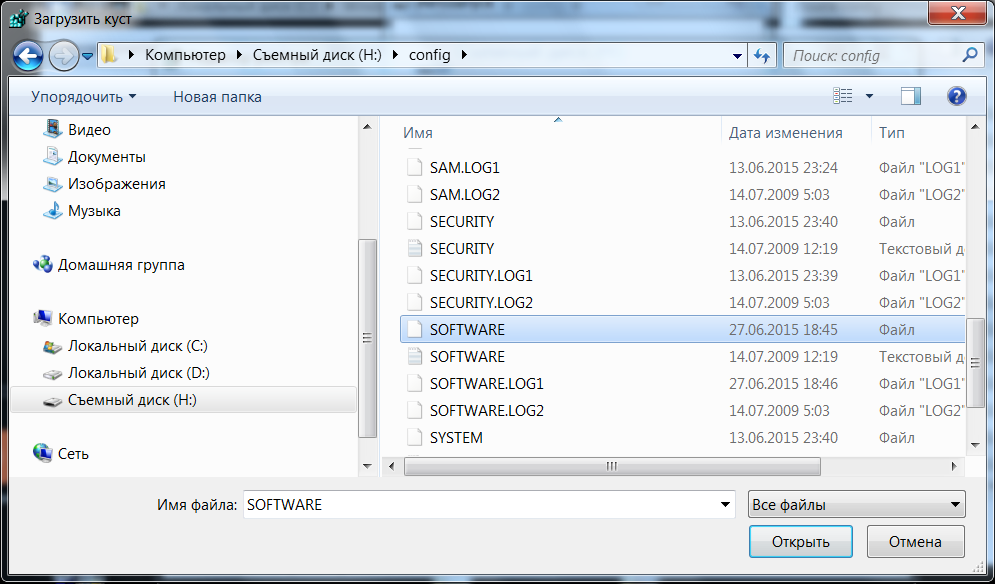Click the Отмена button

tap(916, 542)
